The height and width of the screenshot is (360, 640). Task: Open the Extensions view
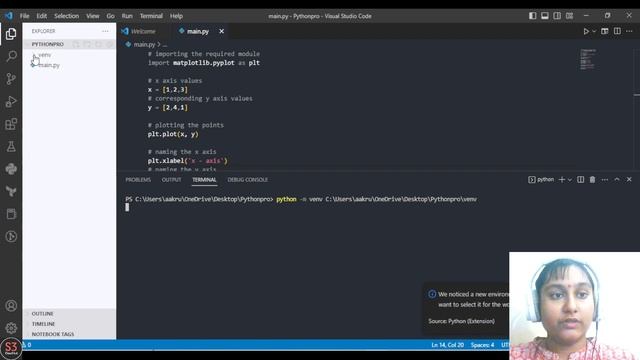point(11,124)
